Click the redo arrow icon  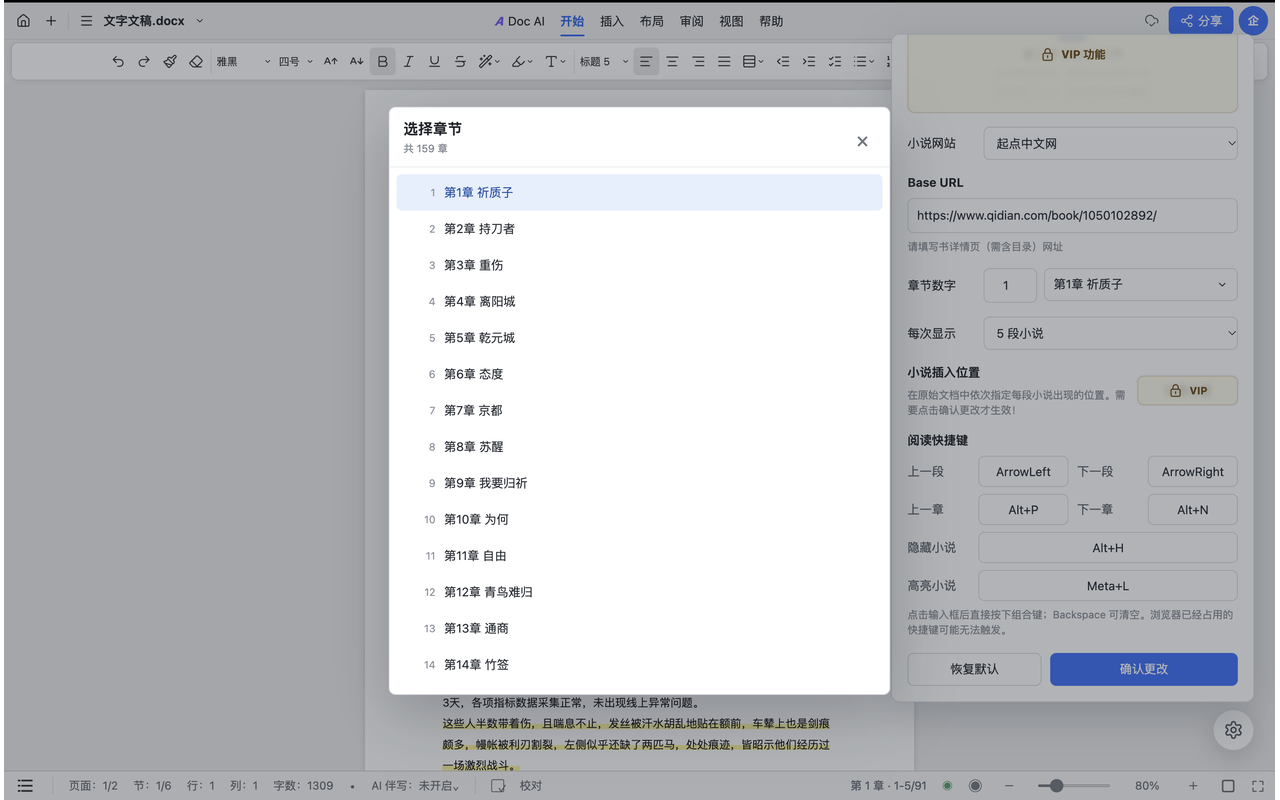point(144,62)
